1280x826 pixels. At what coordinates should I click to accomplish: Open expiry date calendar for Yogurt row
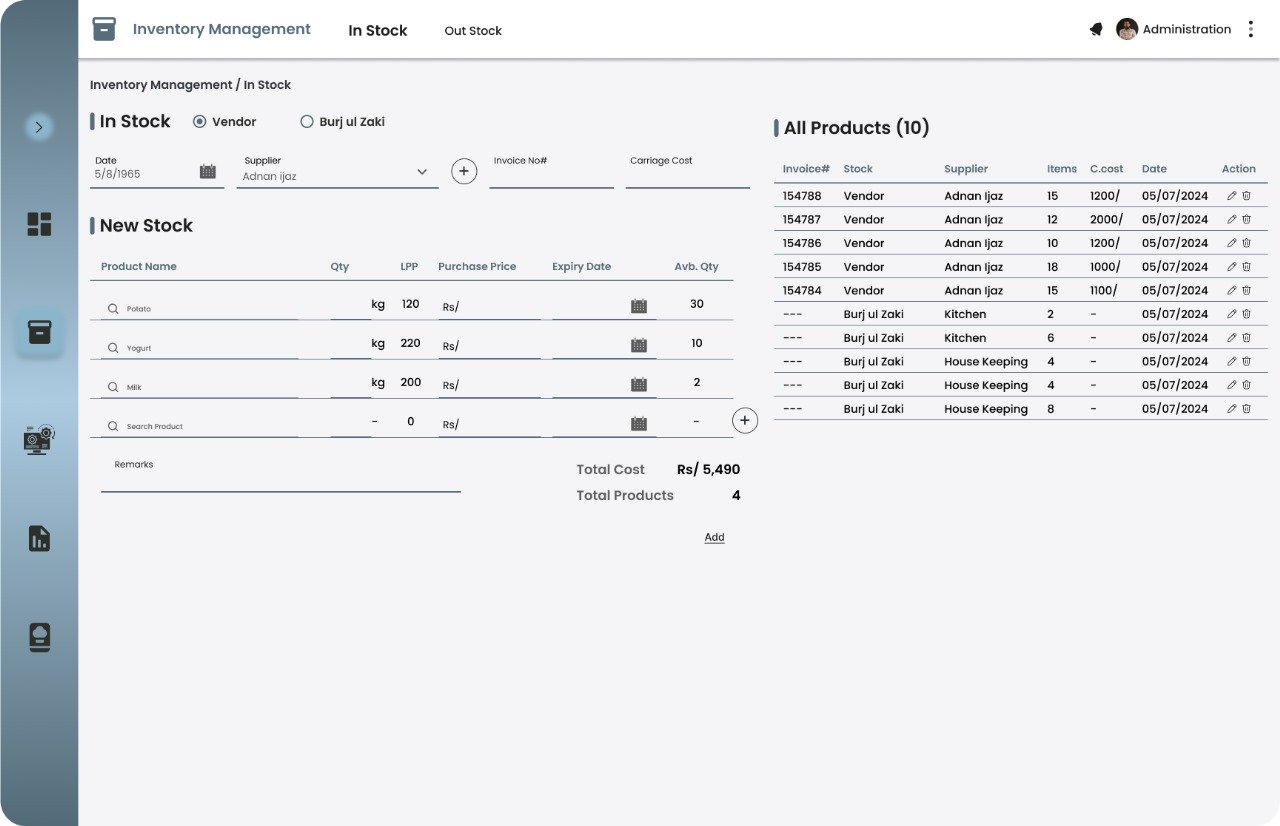(x=639, y=345)
